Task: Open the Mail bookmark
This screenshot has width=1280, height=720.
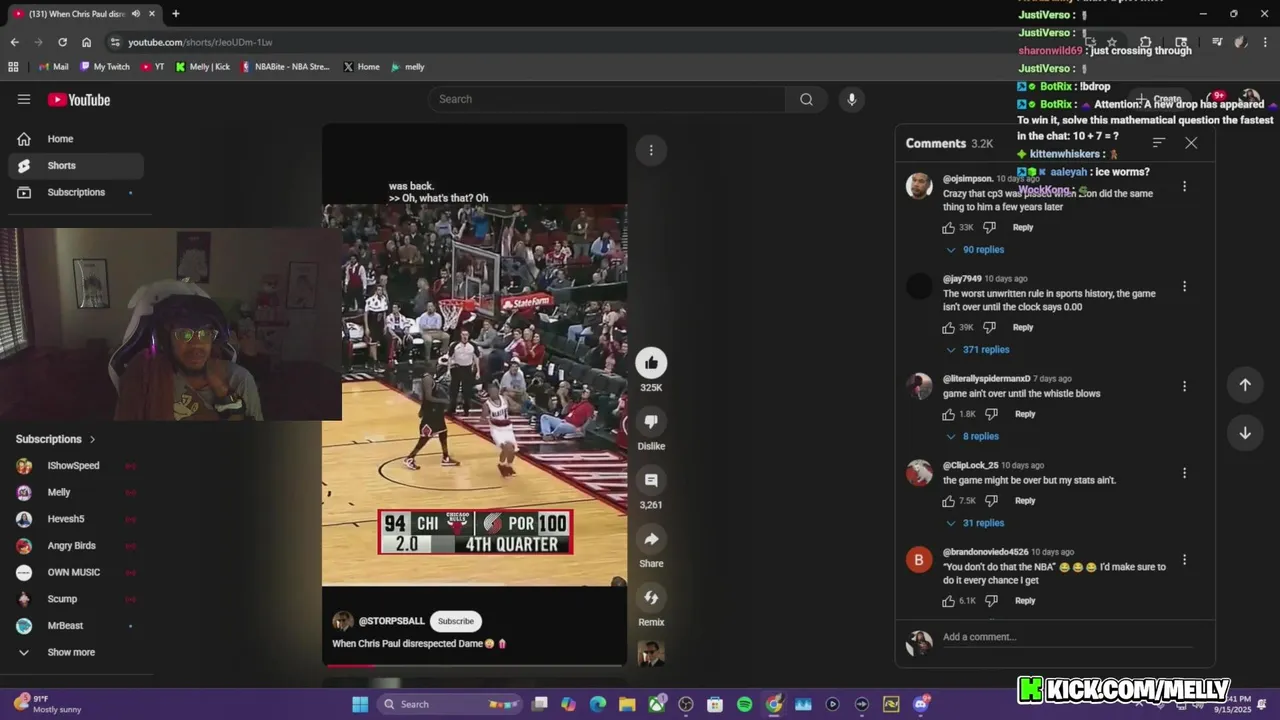Action: tap(54, 67)
